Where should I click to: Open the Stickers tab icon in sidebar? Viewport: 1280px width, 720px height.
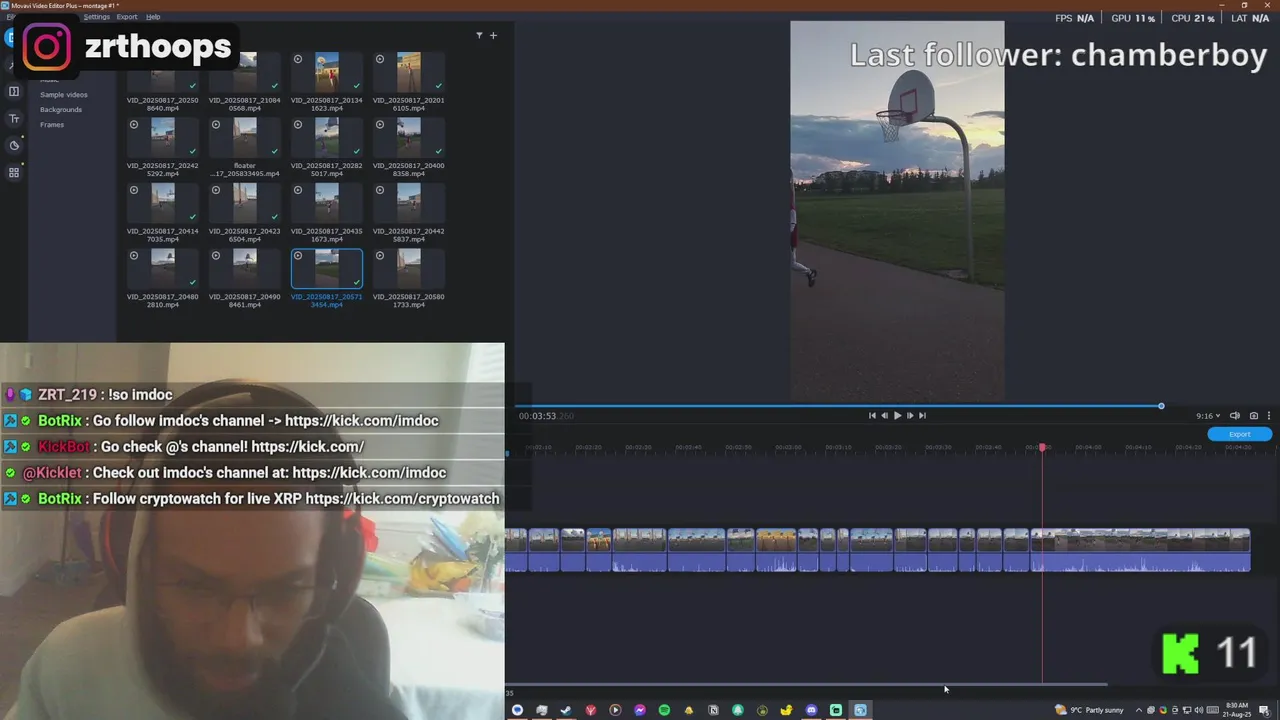(14, 145)
